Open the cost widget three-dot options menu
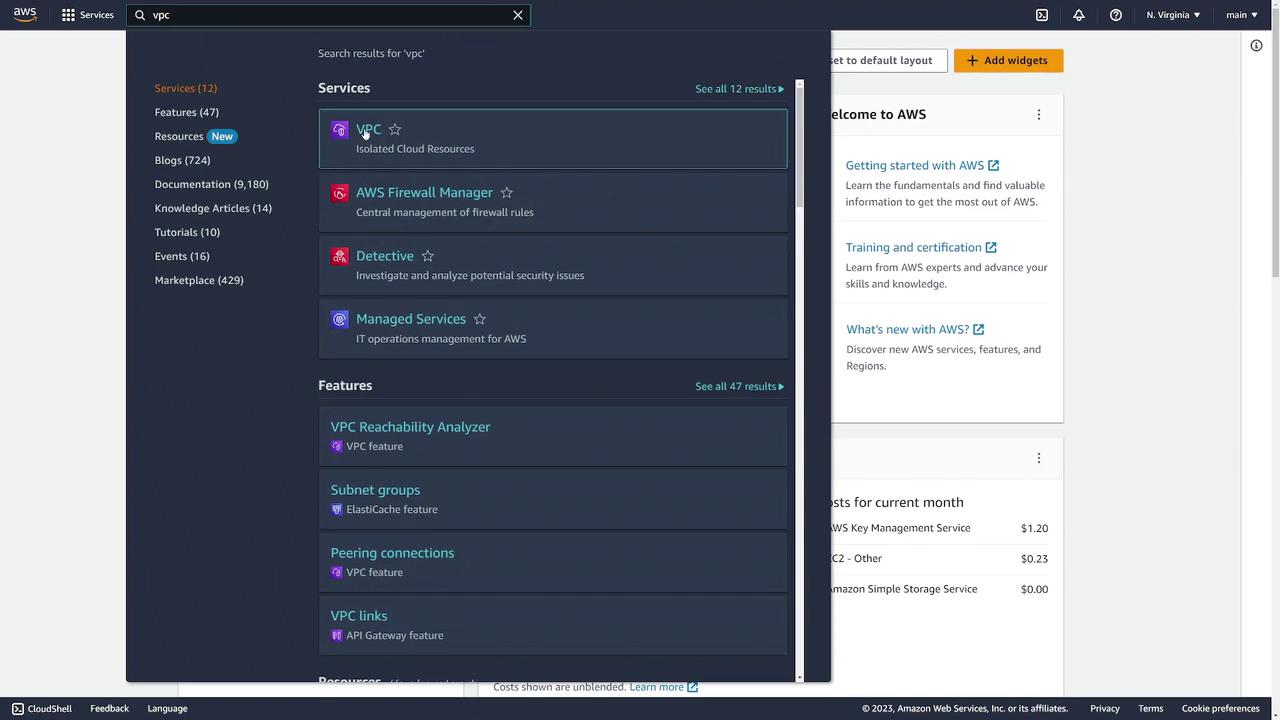 (x=1038, y=458)
